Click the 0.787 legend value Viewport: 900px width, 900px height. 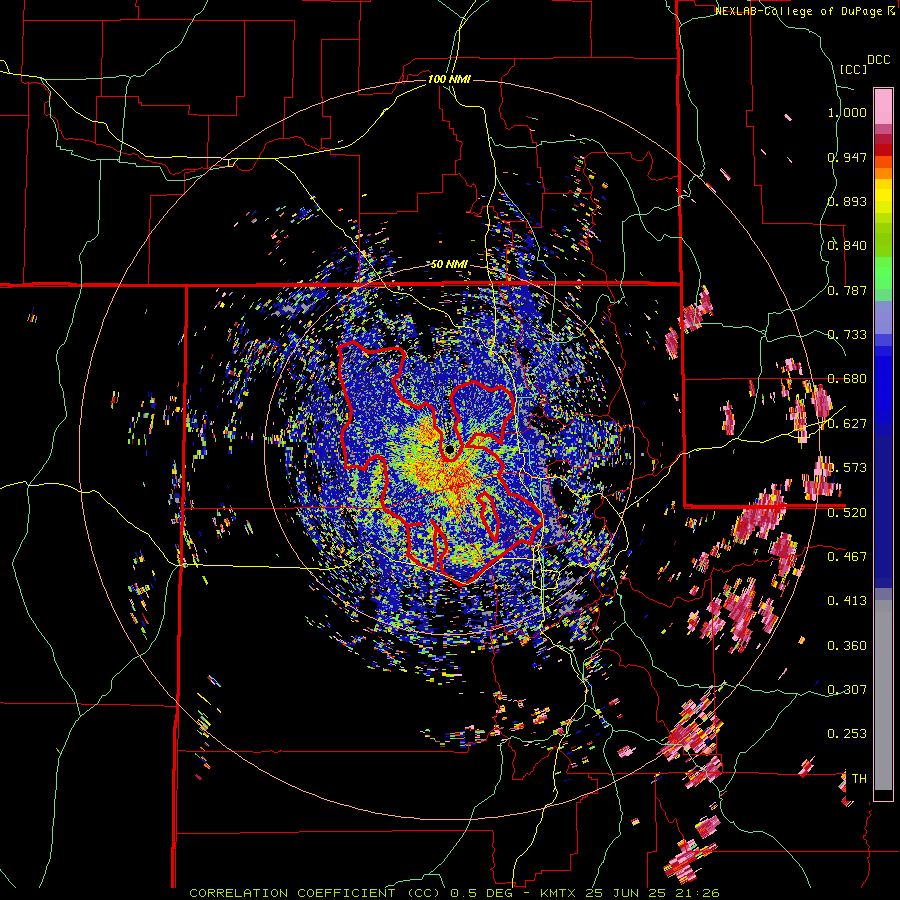tap(847, 290)
